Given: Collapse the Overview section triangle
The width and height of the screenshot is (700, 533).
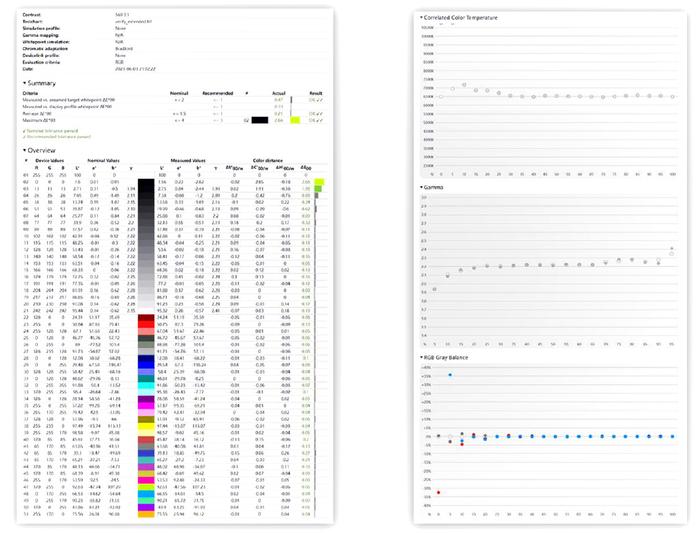Looking at the screenshot, I should click(x=24, y=151).
